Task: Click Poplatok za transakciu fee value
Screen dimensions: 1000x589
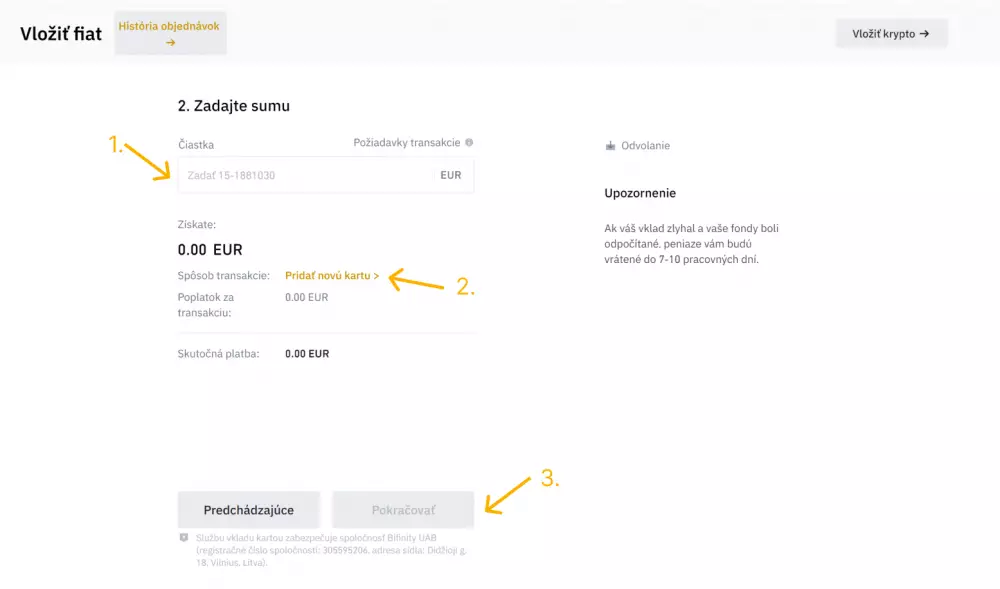Action: [x=306, y=297]
